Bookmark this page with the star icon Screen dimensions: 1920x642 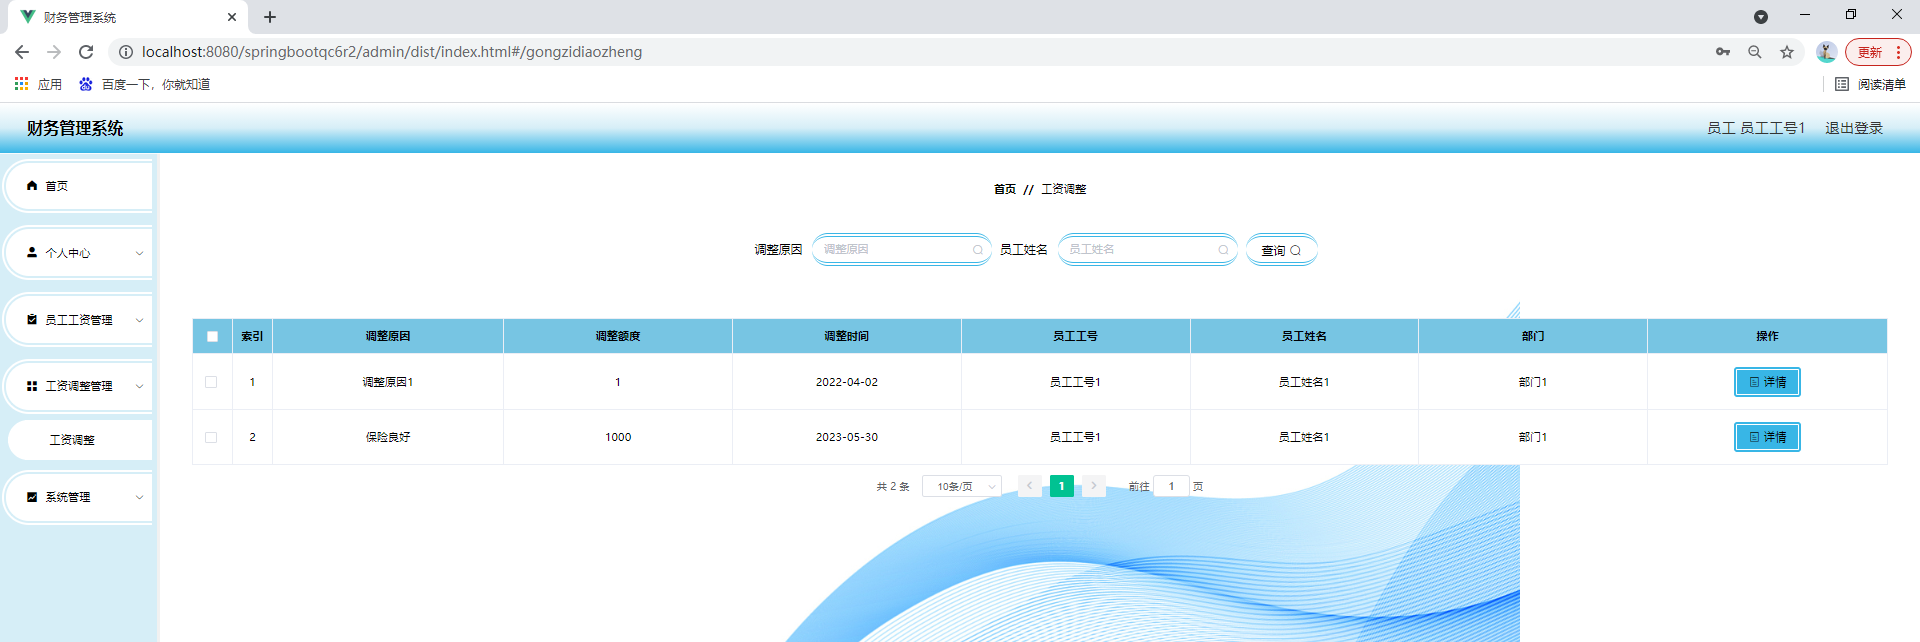tap(1787, 52)
